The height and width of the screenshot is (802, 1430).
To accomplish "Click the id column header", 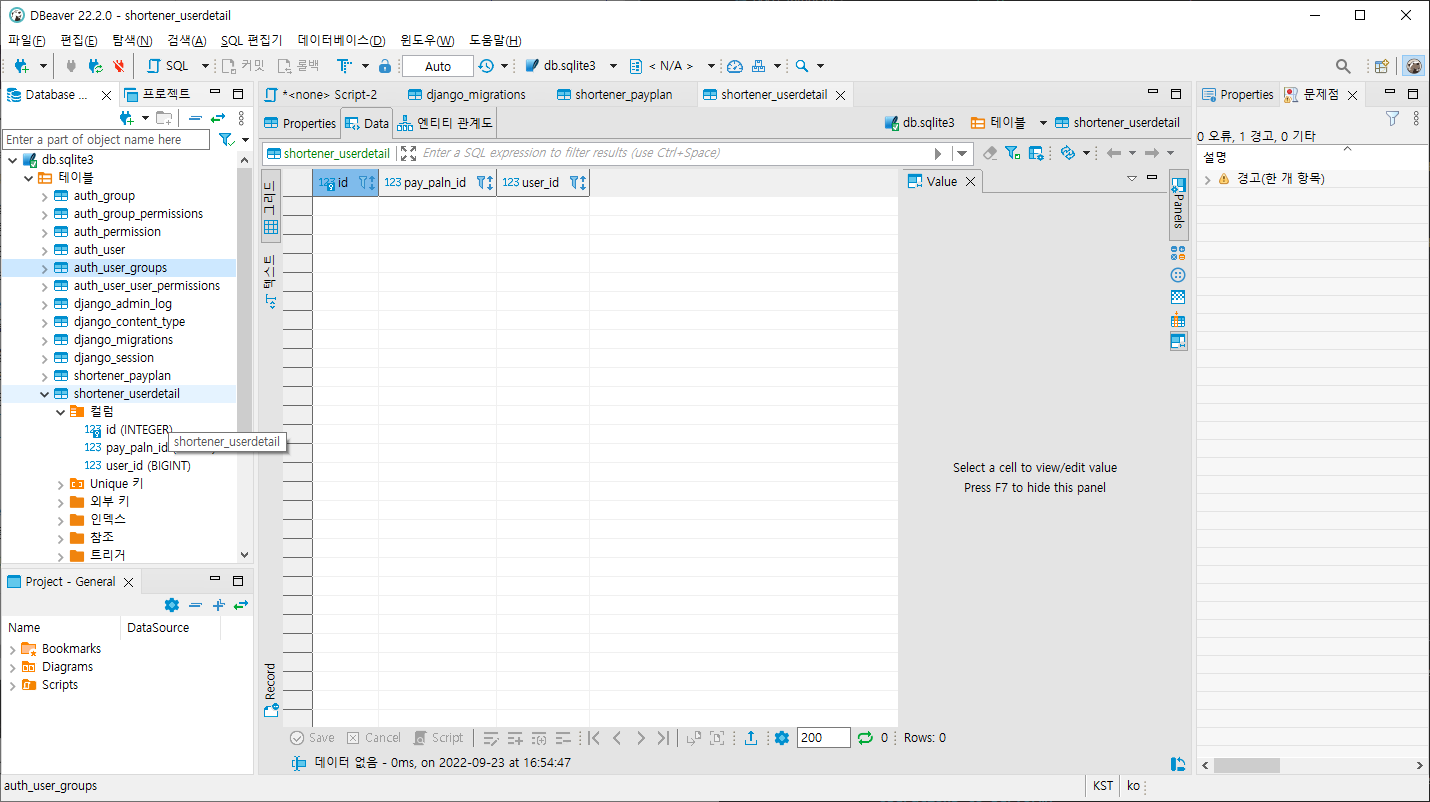I will (345, 183).
